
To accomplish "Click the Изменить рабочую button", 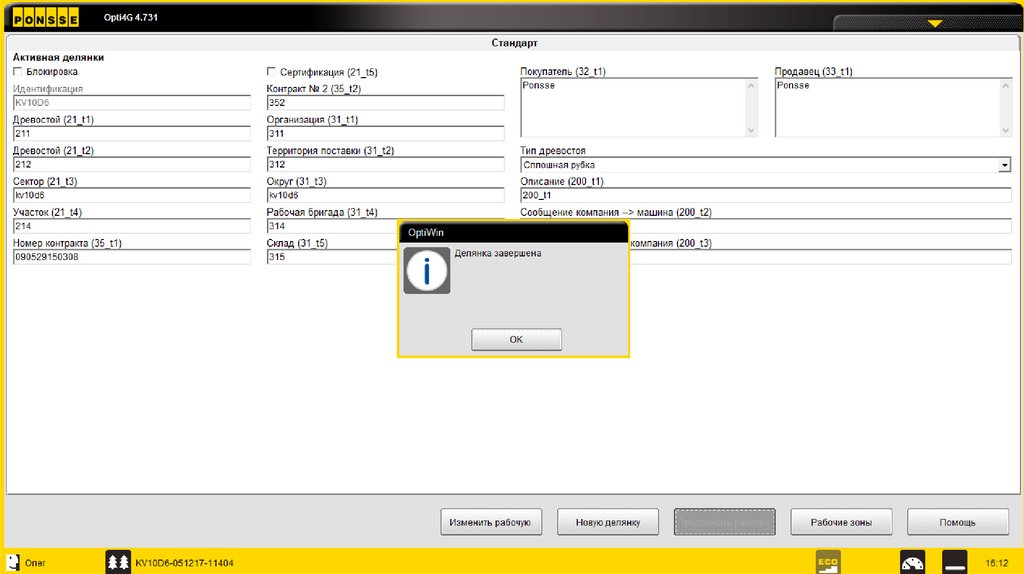I will pos(491,522).
